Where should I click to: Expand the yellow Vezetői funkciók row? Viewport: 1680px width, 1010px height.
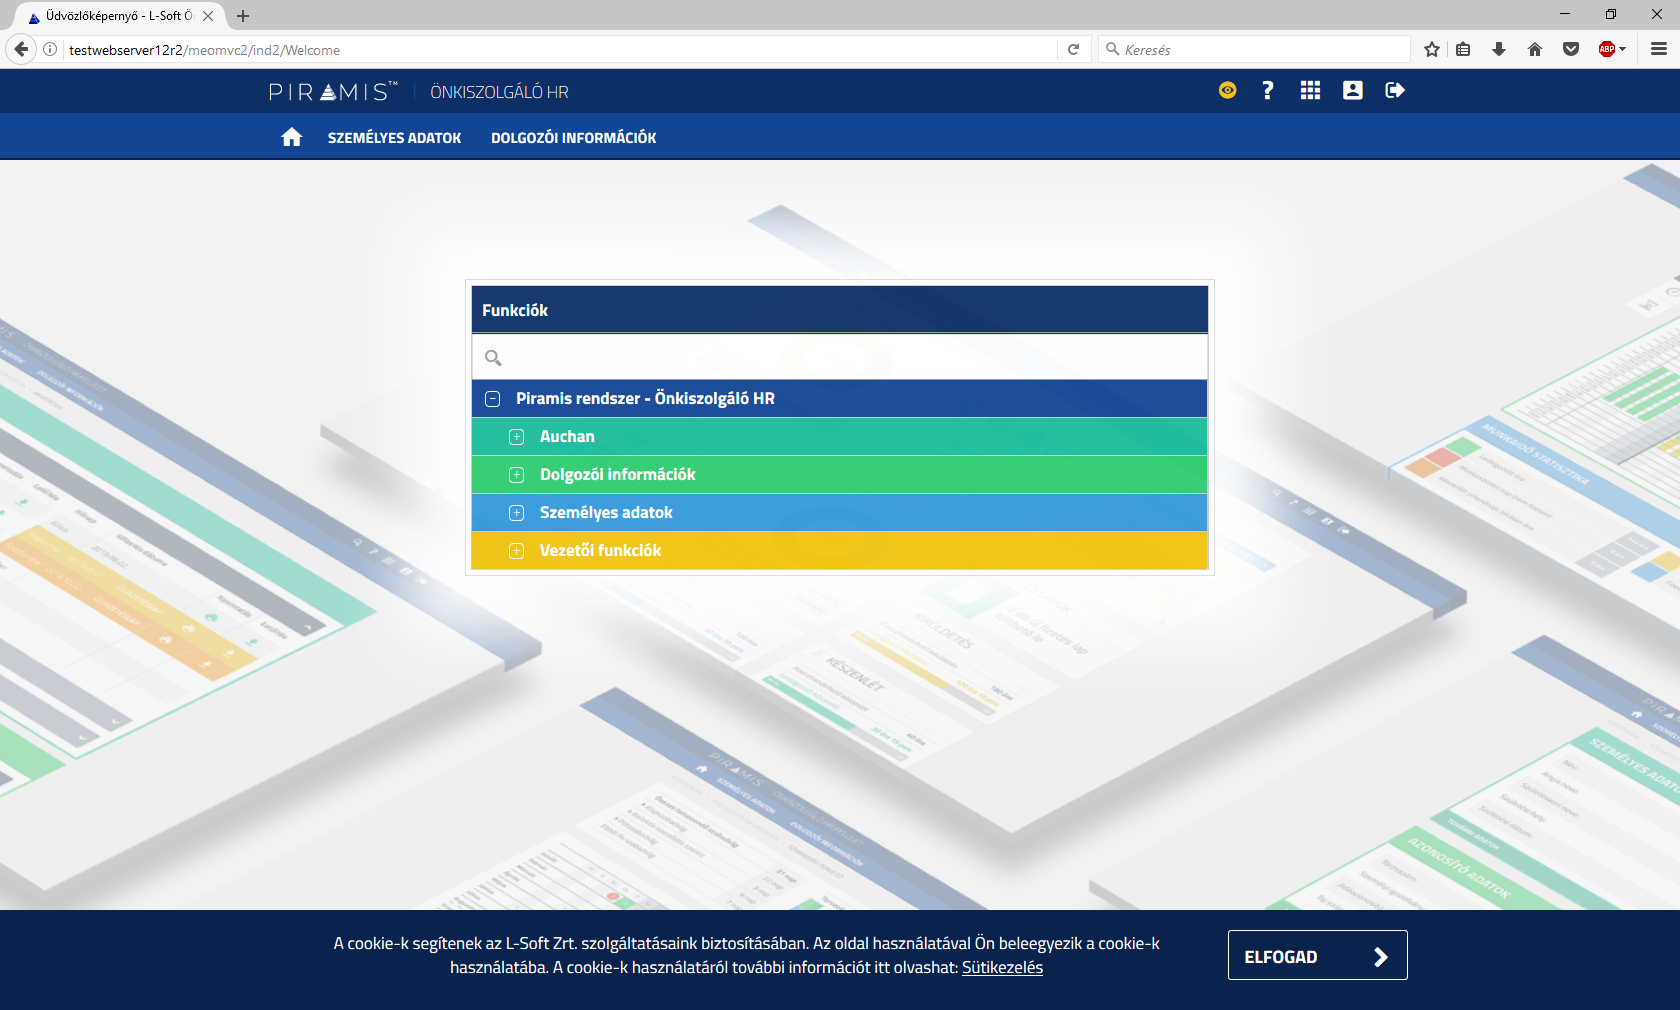click(x=516, y=551)
